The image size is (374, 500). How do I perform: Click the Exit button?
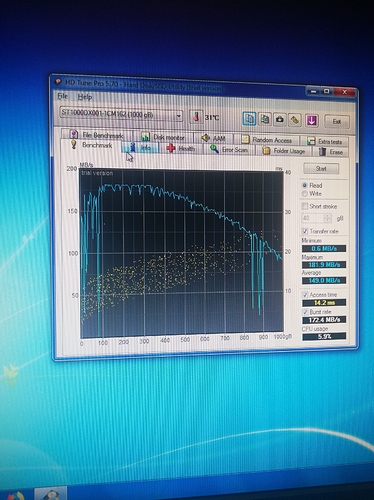point(337,122)
